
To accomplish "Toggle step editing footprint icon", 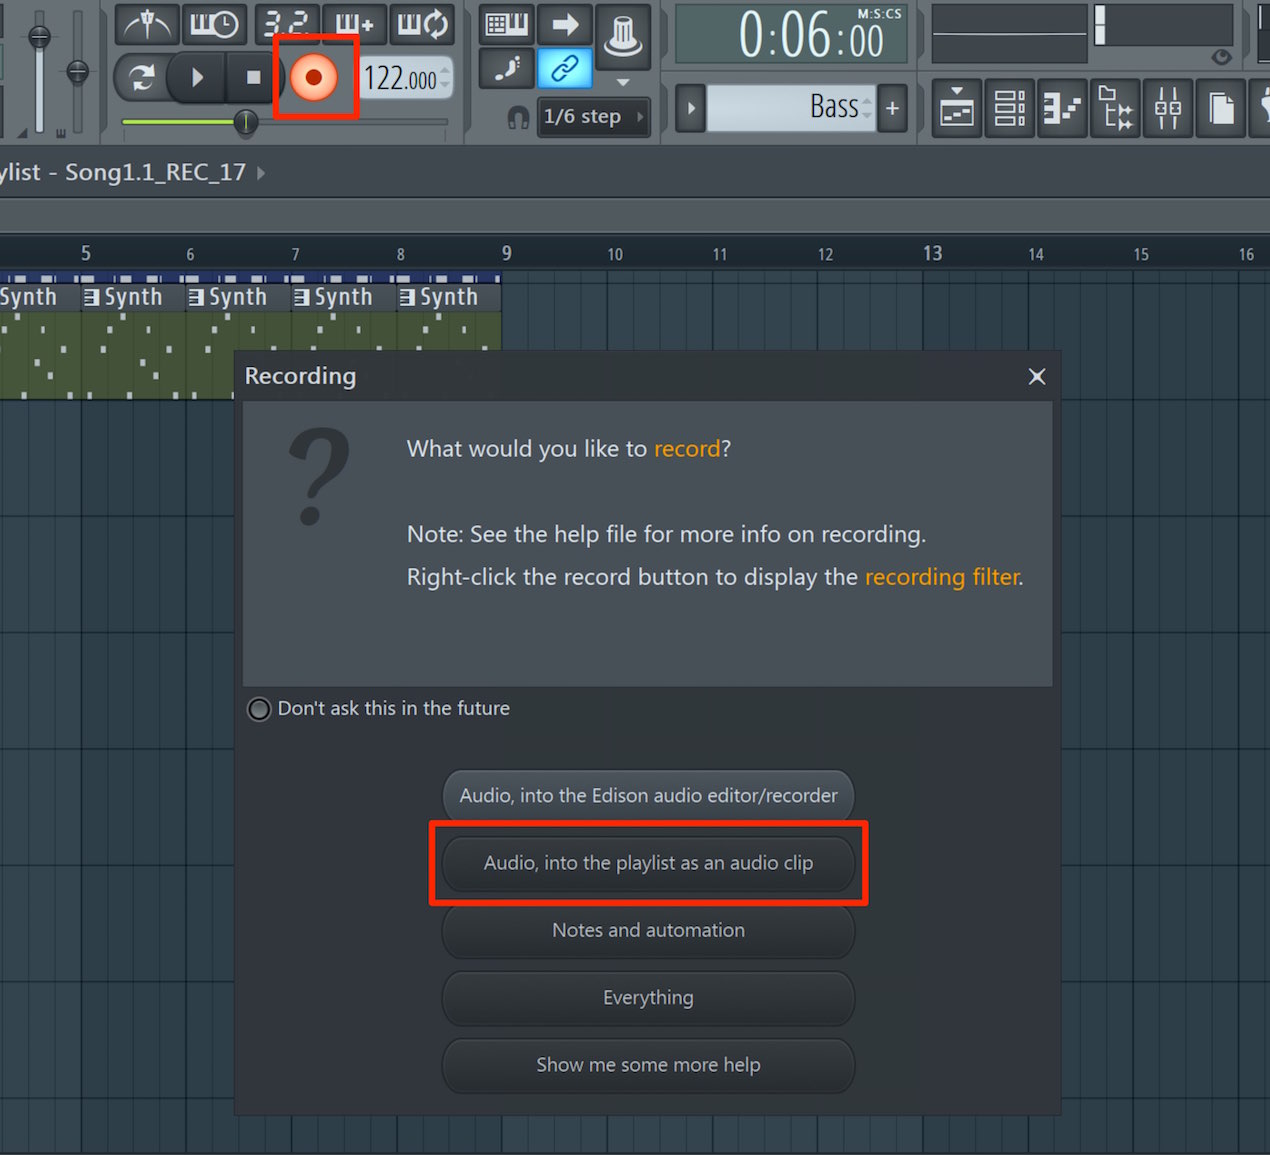I will click(507, 68).
